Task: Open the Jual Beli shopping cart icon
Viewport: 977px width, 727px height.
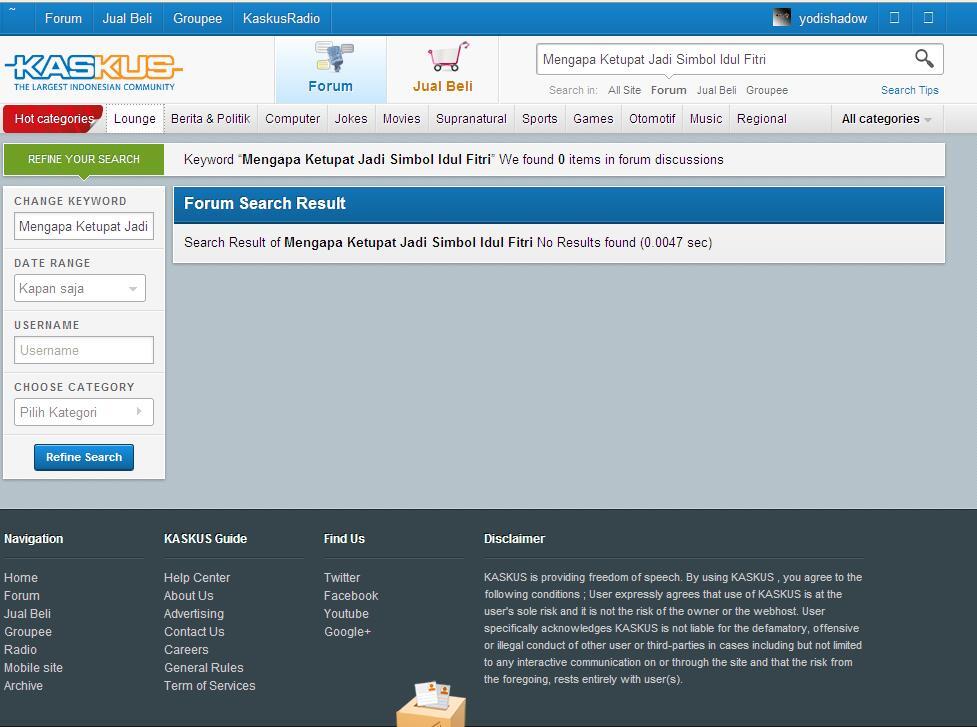Action: pos(448,57)
